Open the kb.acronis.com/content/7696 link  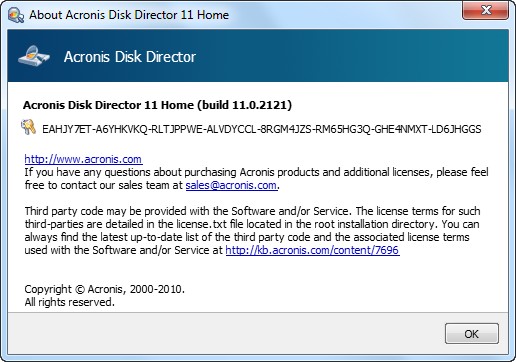[312, 250]
